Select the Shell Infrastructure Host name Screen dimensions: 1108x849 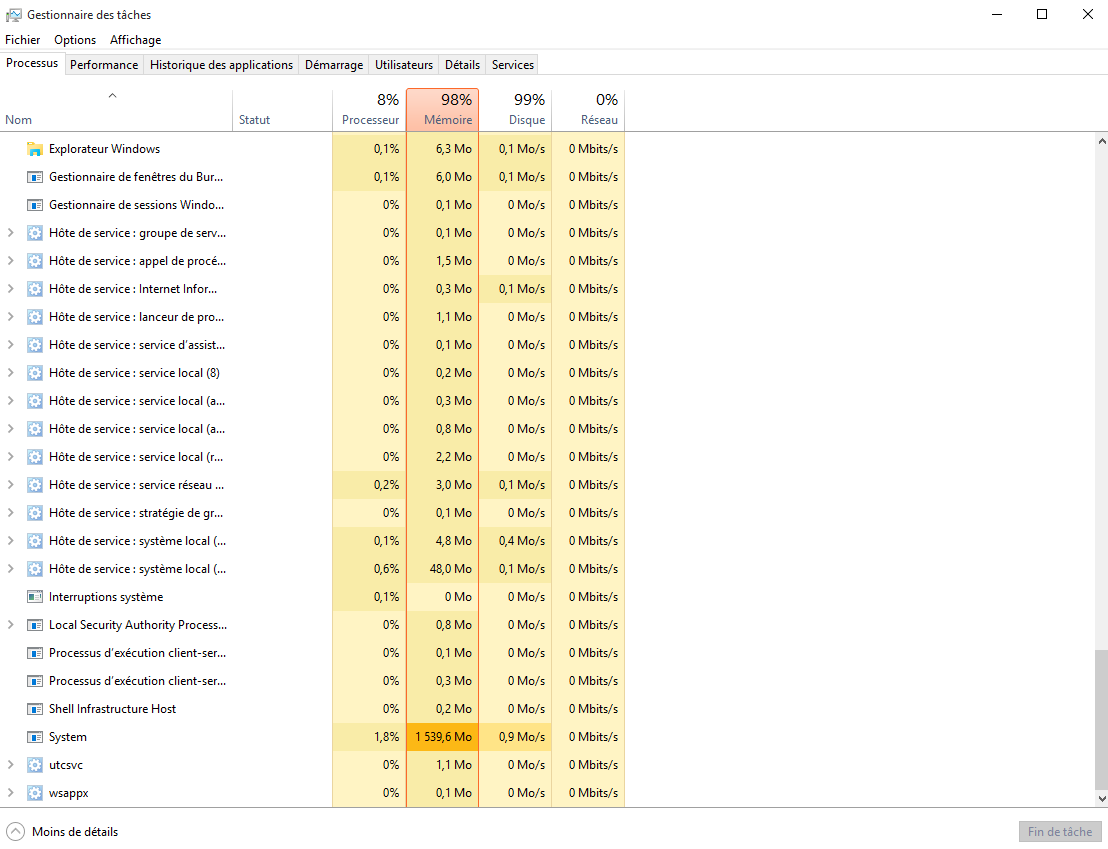click(x=112, y=709)
